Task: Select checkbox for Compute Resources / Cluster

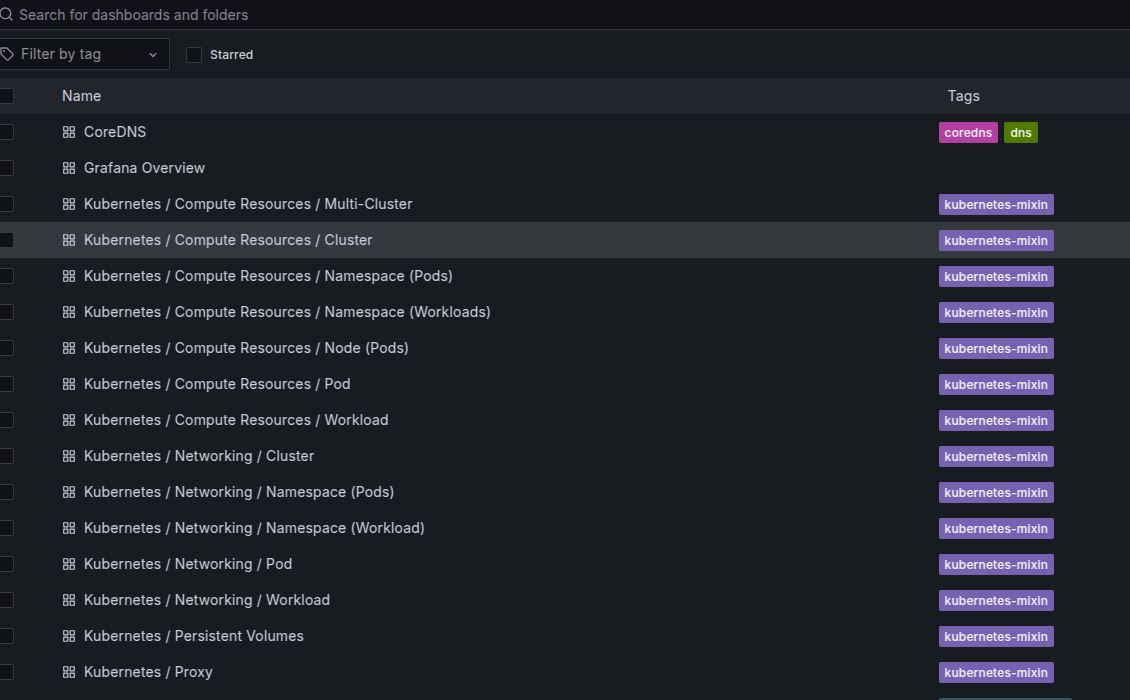Action: tap(6, 240)
